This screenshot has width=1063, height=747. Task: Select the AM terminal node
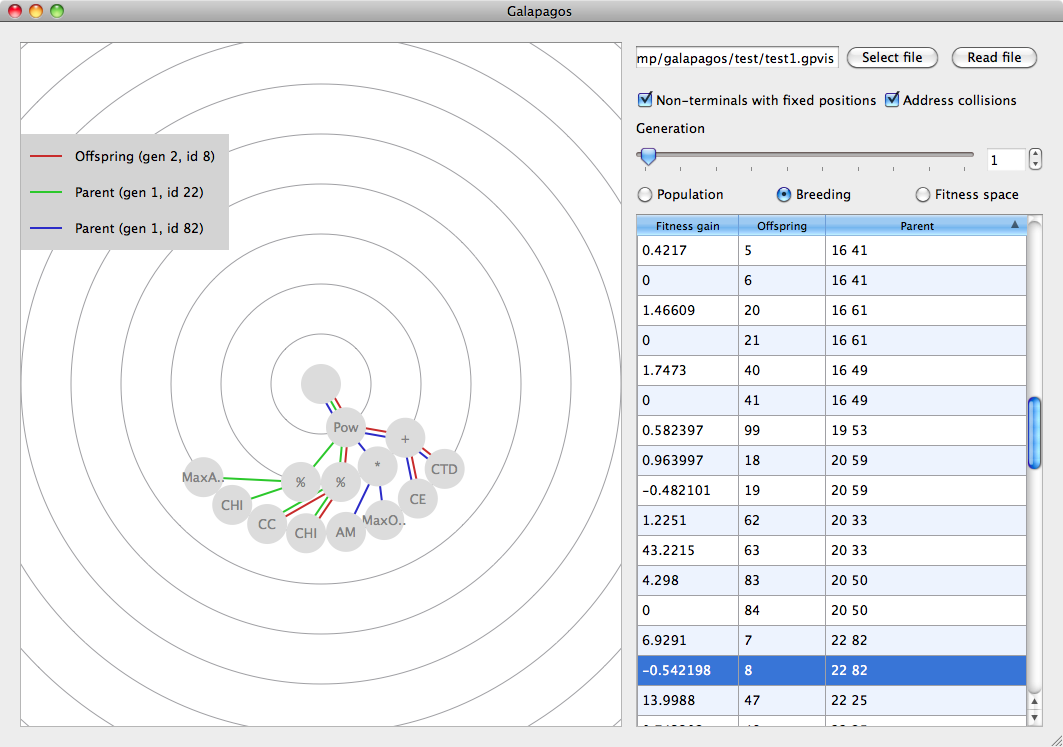pos(345,532)
